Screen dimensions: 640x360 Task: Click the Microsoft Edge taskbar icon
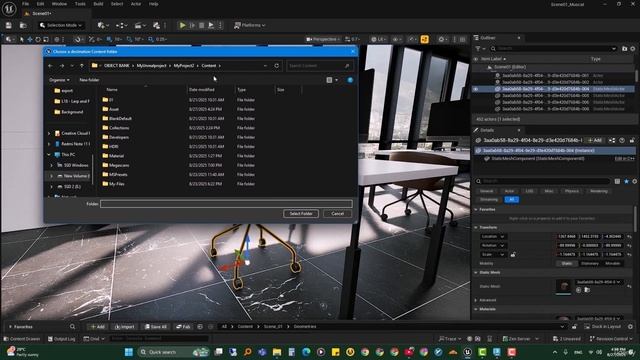pyautogui.click(x=306, y=352)
